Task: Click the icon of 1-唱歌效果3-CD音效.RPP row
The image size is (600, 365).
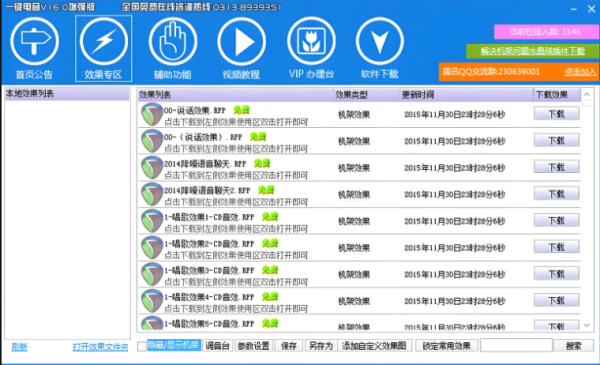Action: click(152, 274)
